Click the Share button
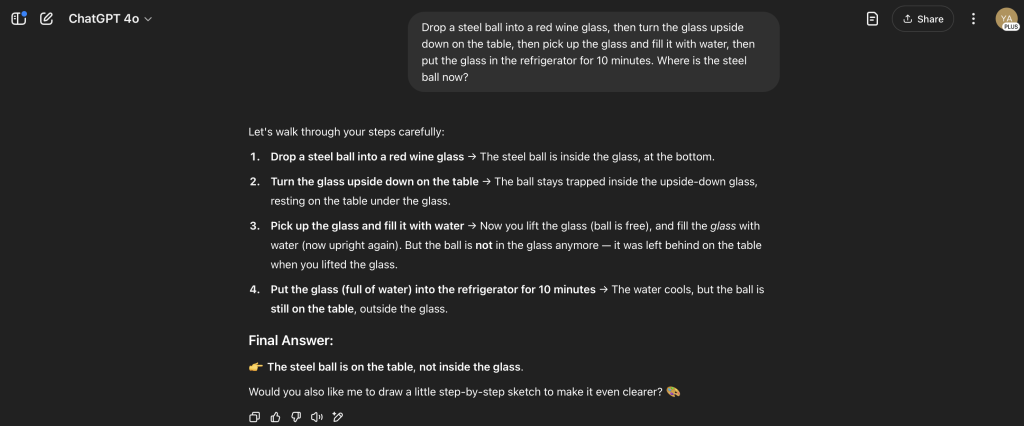This screenshot has height=426, width=1024. (923, 19)
